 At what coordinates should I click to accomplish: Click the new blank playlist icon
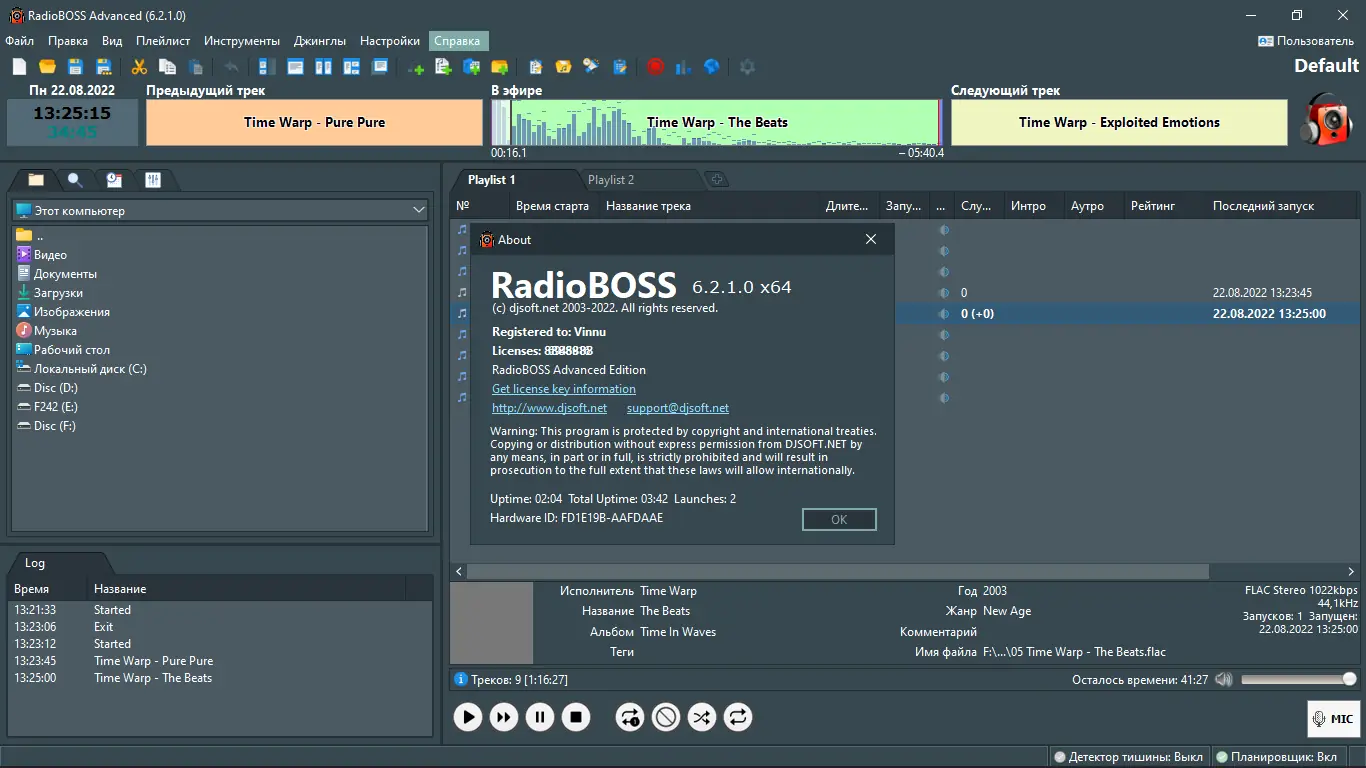(19, 67)
